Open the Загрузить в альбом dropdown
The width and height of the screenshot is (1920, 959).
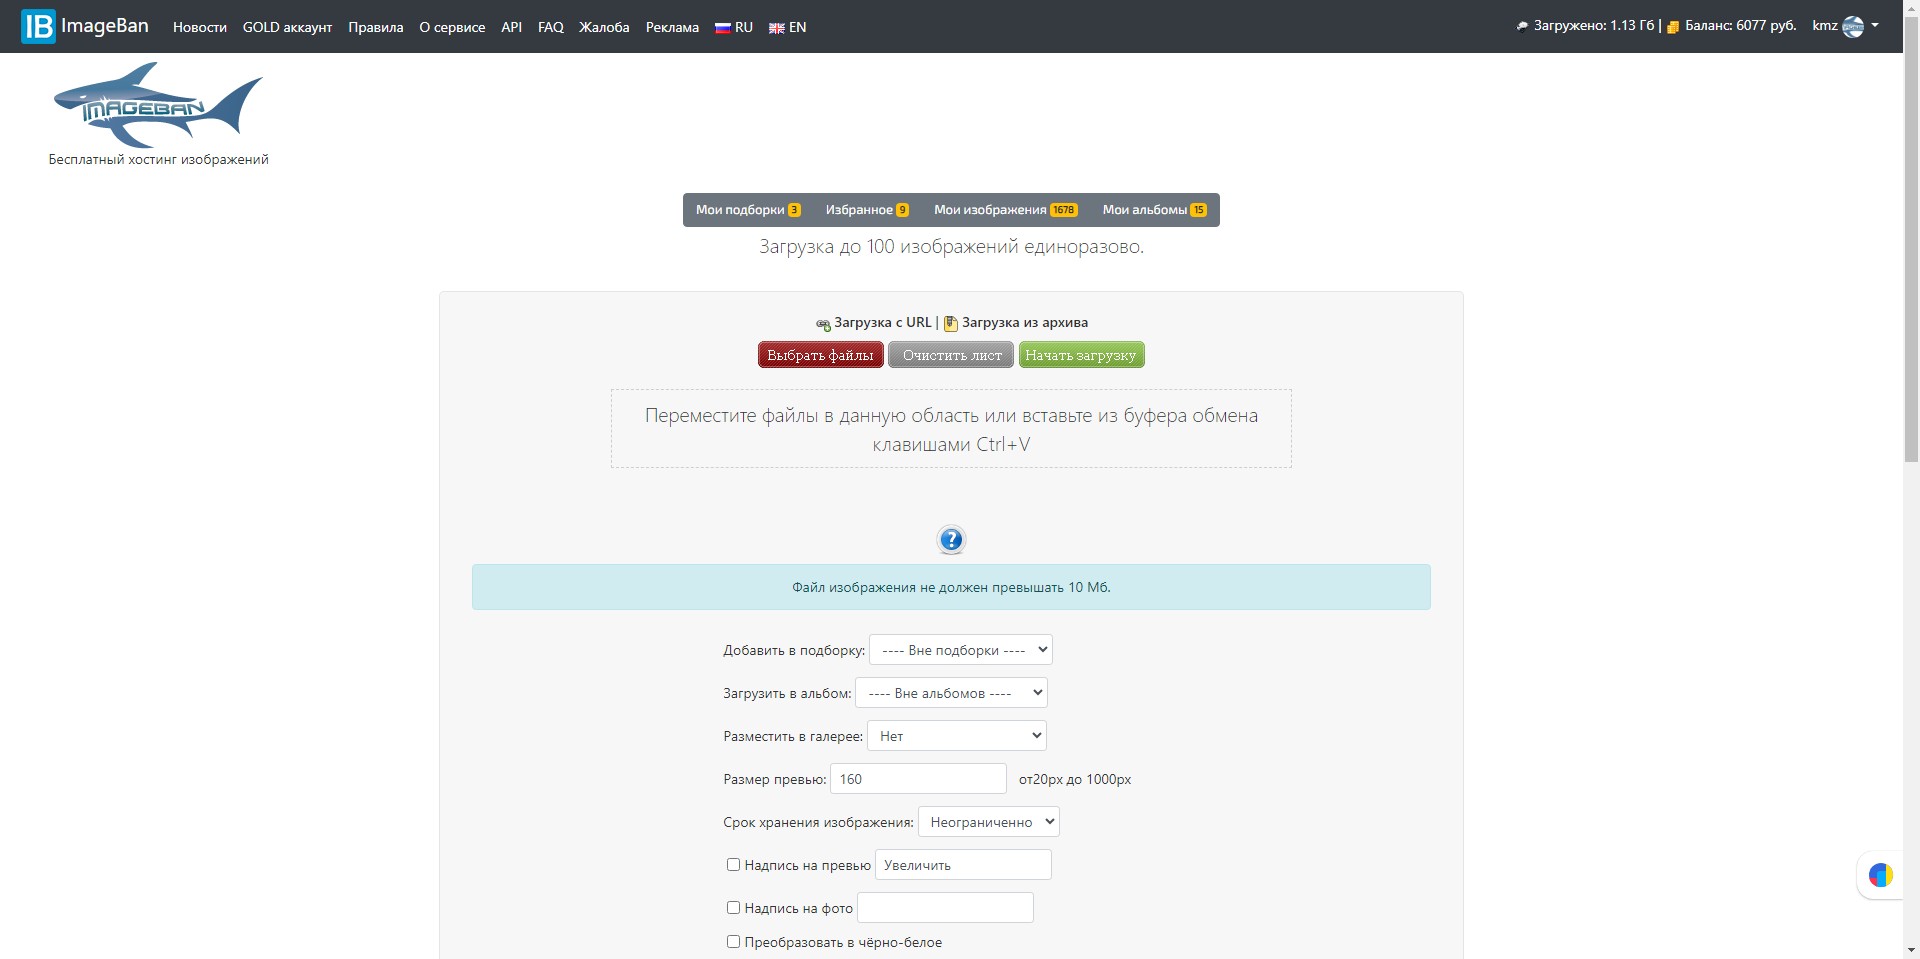pyautogui.click(x=951, y=693)
